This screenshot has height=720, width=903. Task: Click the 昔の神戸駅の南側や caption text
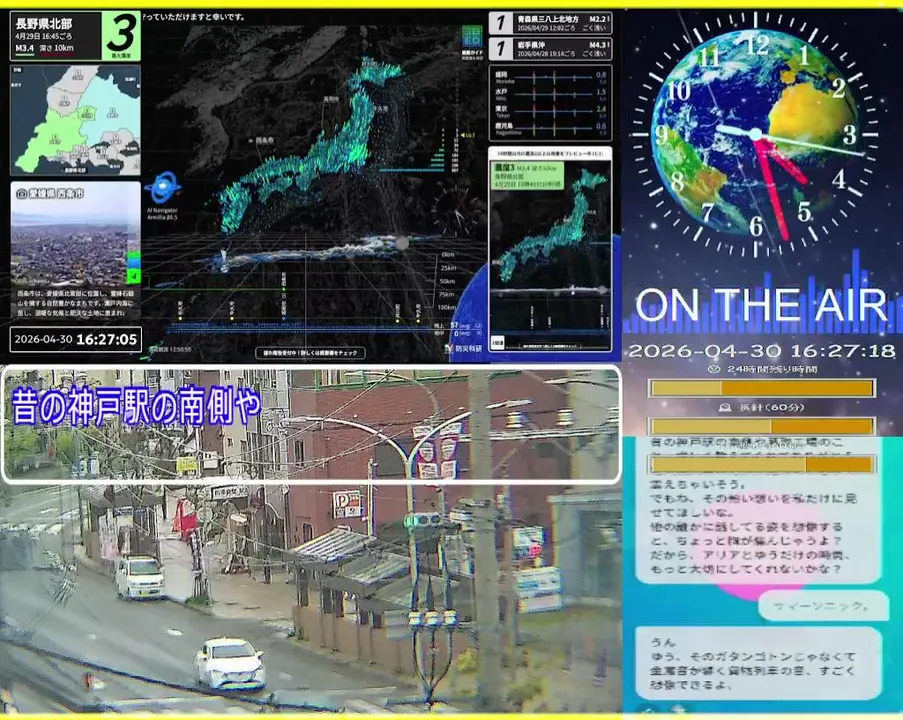pos(136,407)
